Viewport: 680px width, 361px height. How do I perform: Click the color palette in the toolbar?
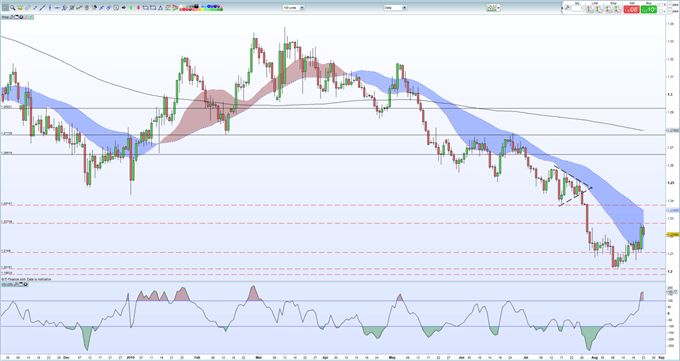[201, 7]
